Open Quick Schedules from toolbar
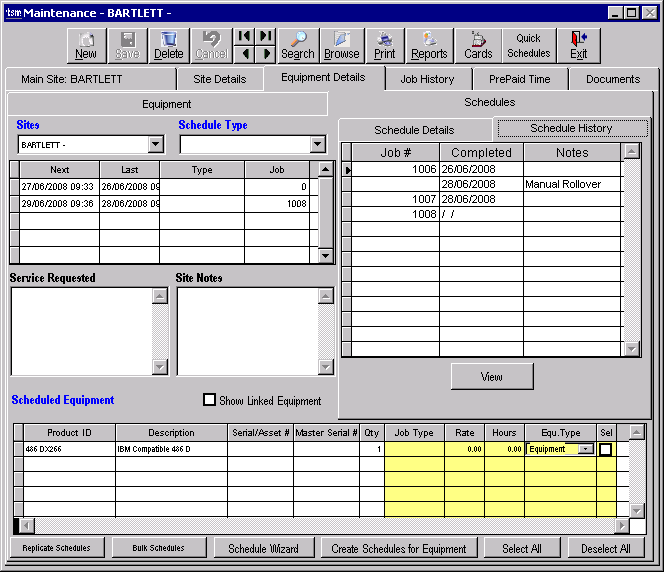The width and height of the screenshot is (664, 572). (528, 45)
